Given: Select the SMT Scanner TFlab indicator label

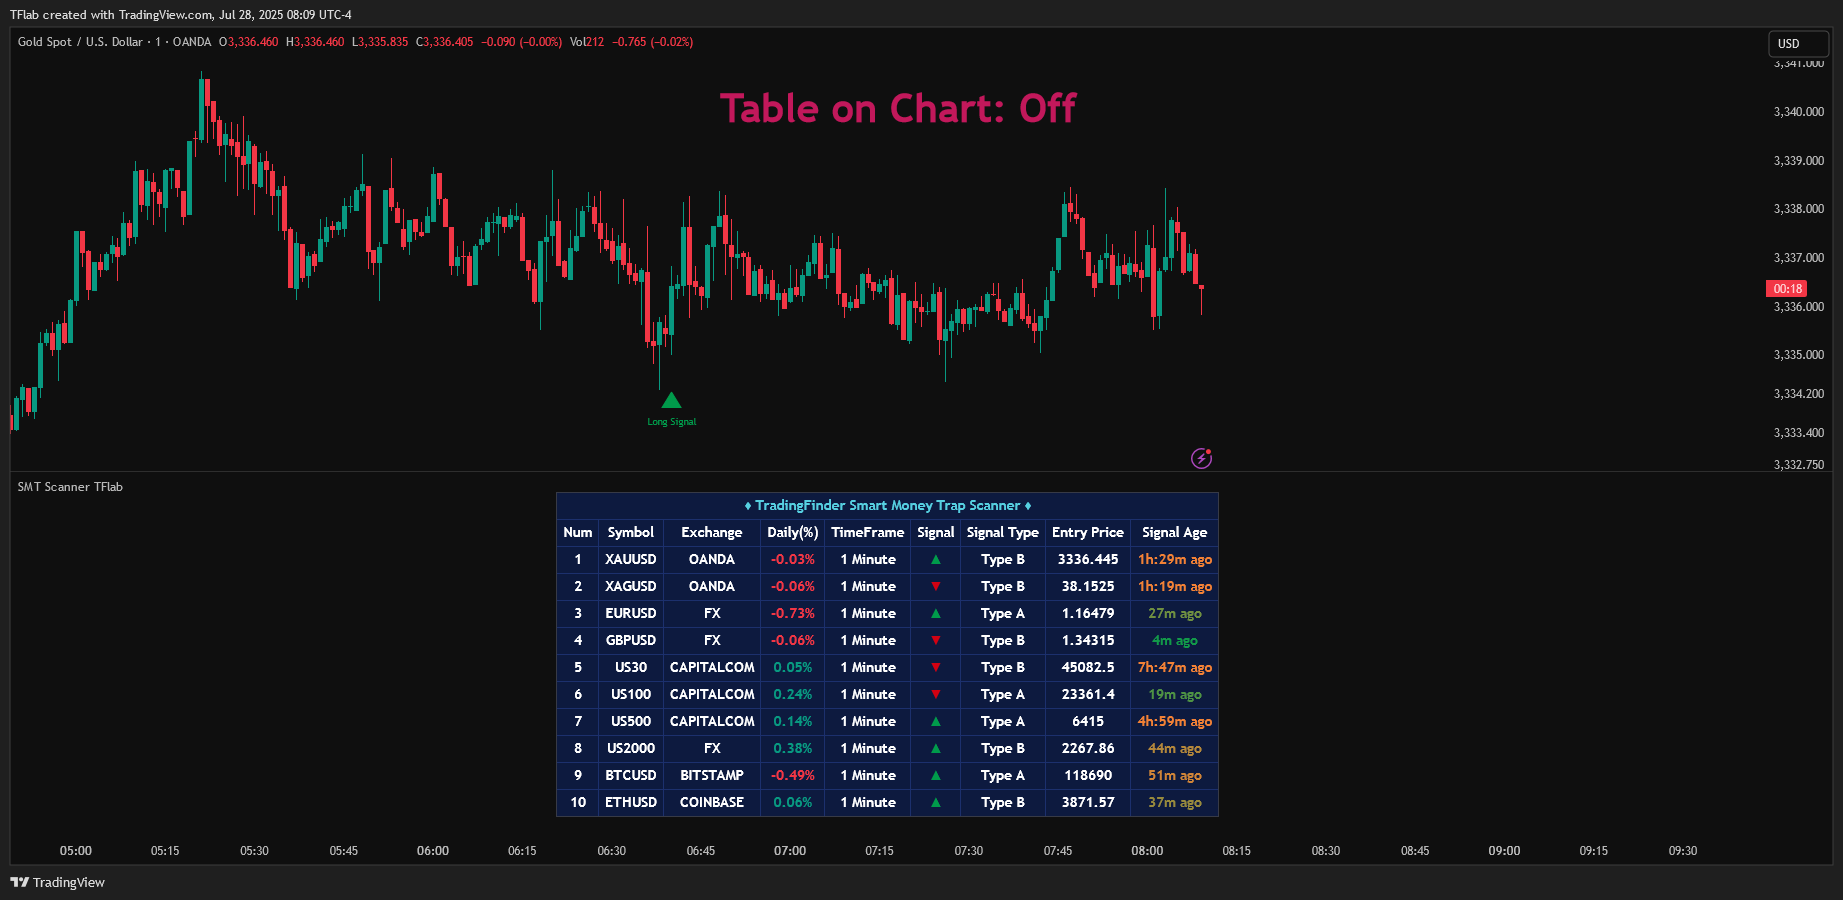Looking at the screenshot, I should tap(70, 487).
